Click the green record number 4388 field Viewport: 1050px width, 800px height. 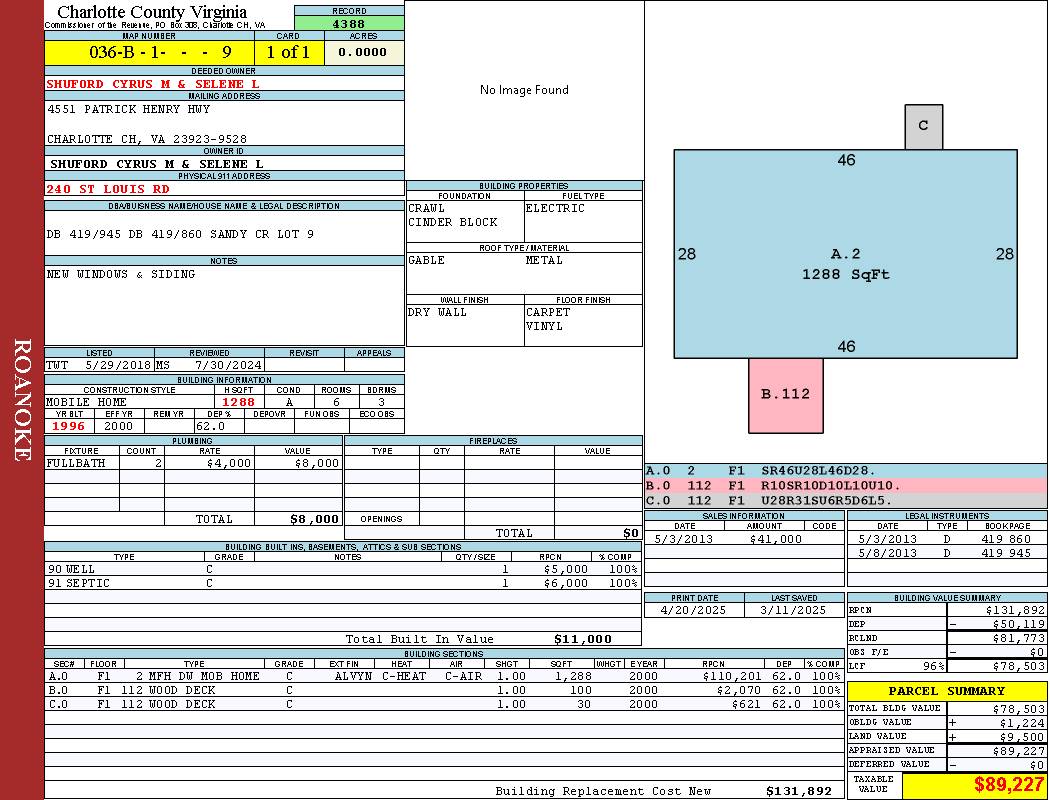point(349,24)
